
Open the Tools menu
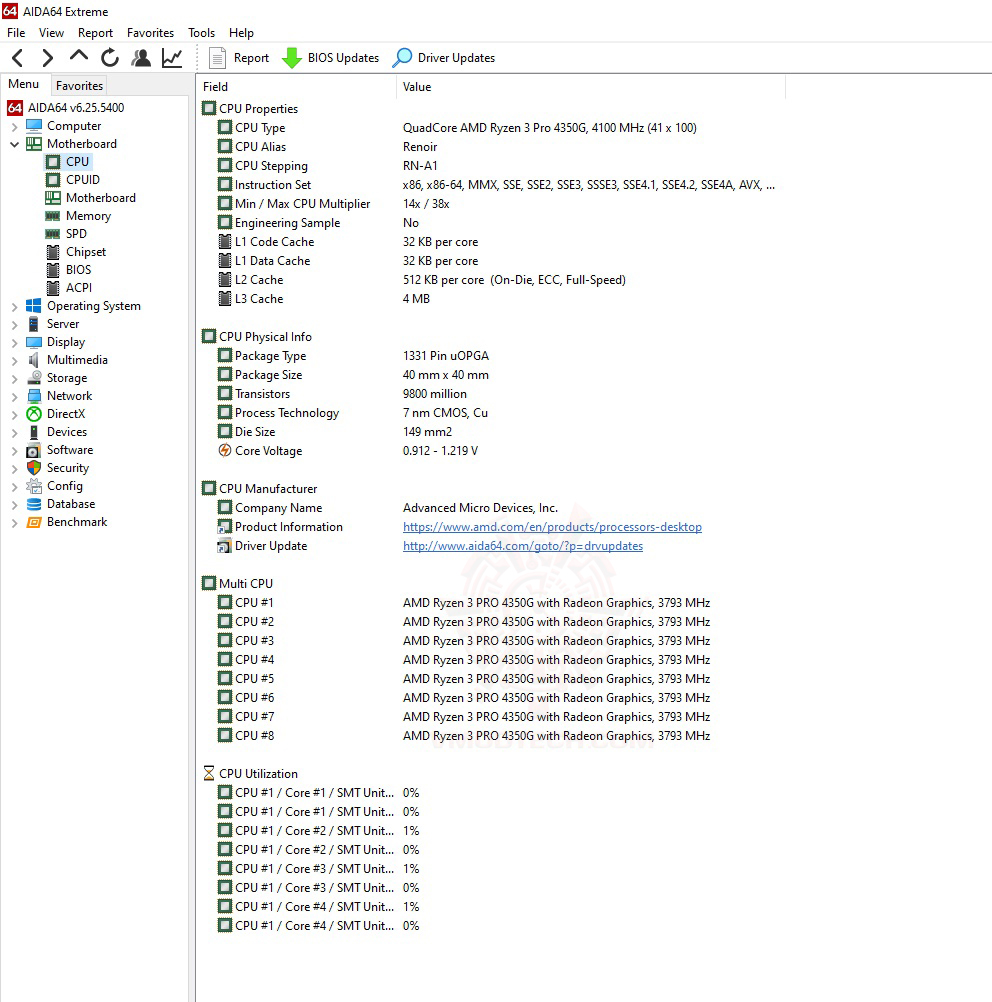201,33
